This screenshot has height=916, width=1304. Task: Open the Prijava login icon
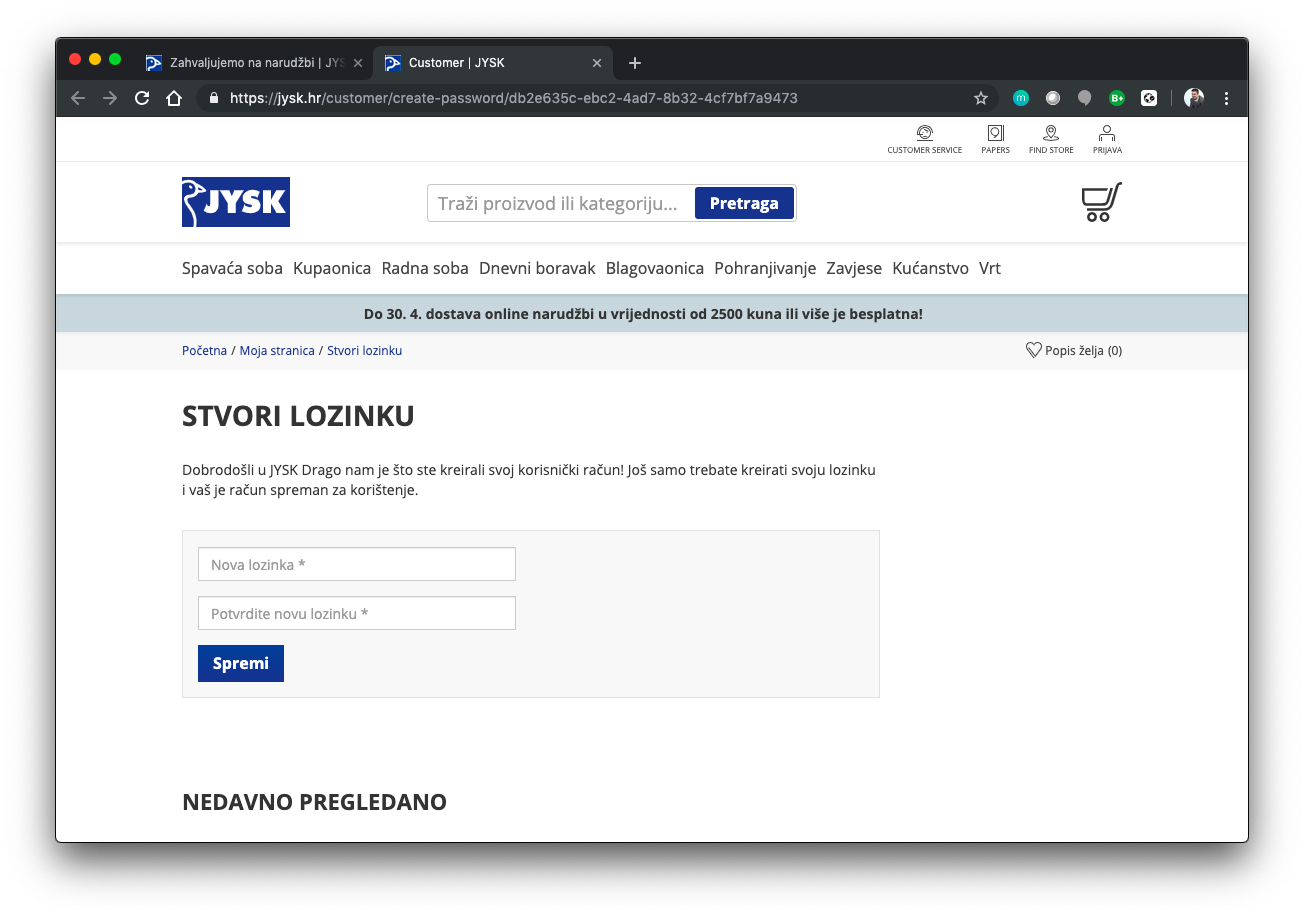point(1107,134)
